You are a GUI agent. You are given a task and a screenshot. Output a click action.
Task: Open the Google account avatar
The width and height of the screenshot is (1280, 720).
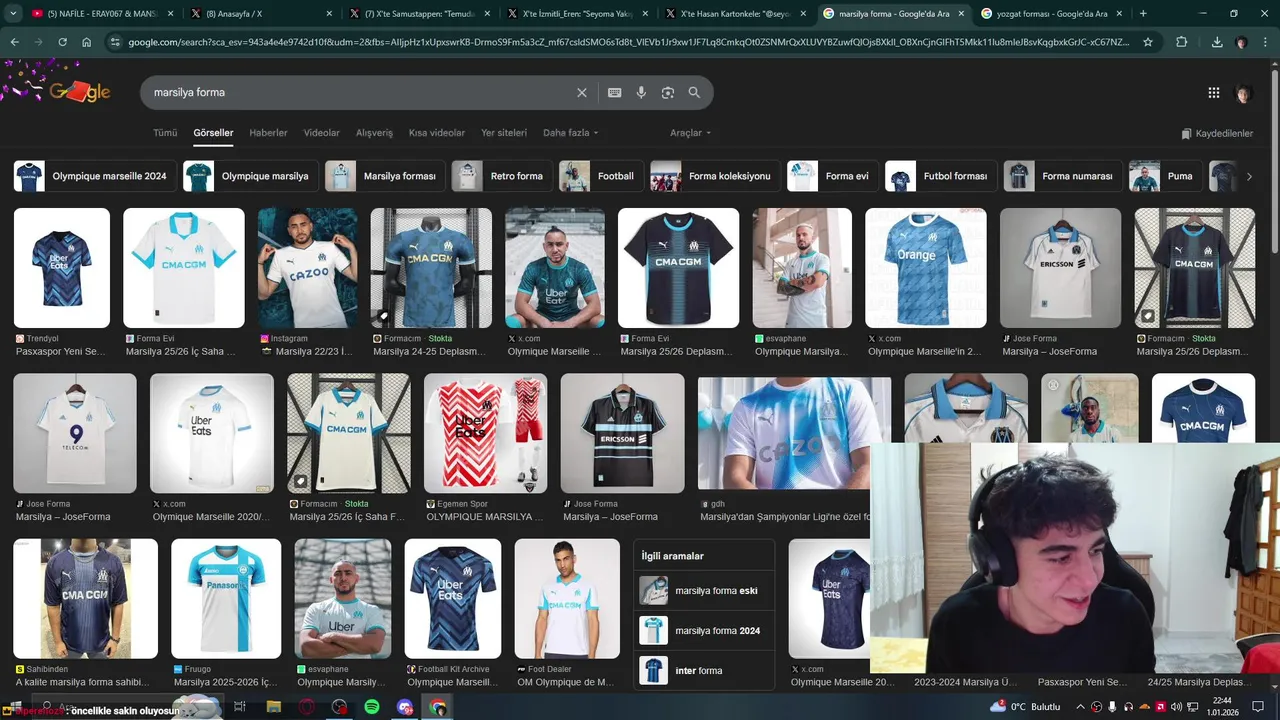(1244, 93)
